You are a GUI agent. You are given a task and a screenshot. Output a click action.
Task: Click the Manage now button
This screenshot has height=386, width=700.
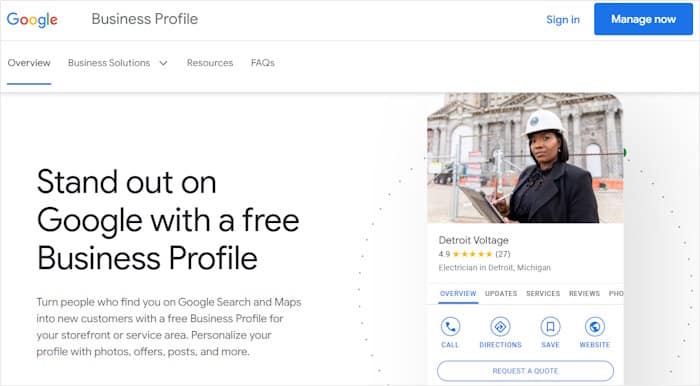pyautogui.click(x=643, y=19)
